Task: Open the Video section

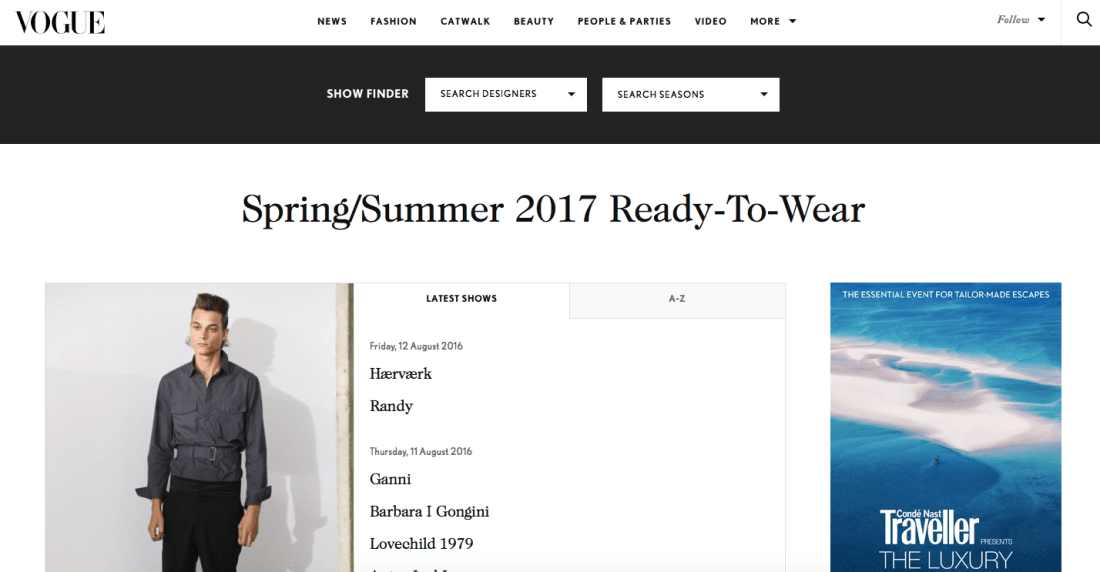Action: click(x=711, y=21)
